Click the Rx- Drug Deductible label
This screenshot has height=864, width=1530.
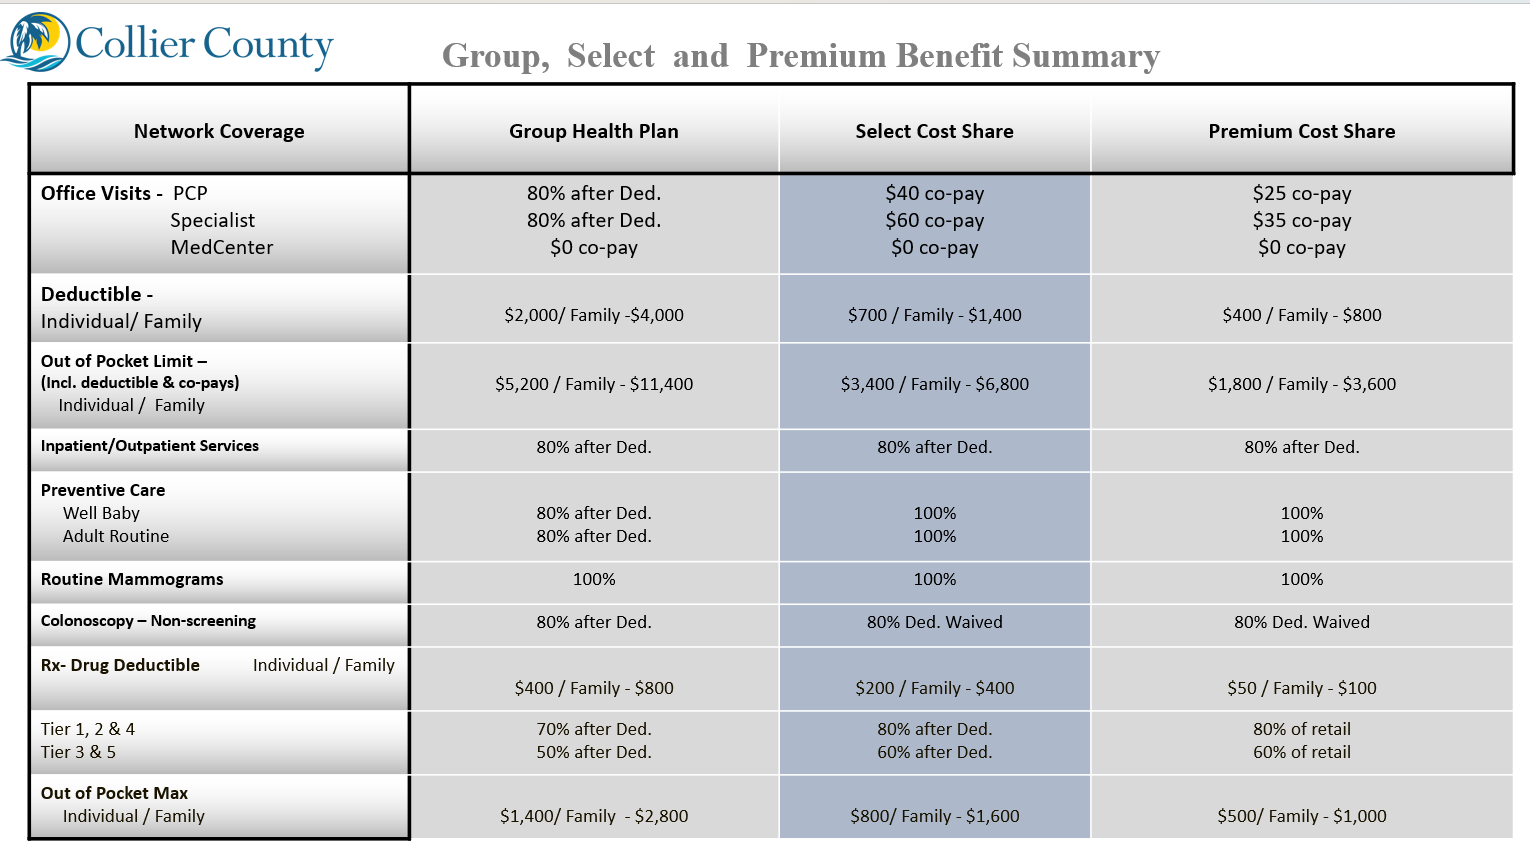click(120, 665)
